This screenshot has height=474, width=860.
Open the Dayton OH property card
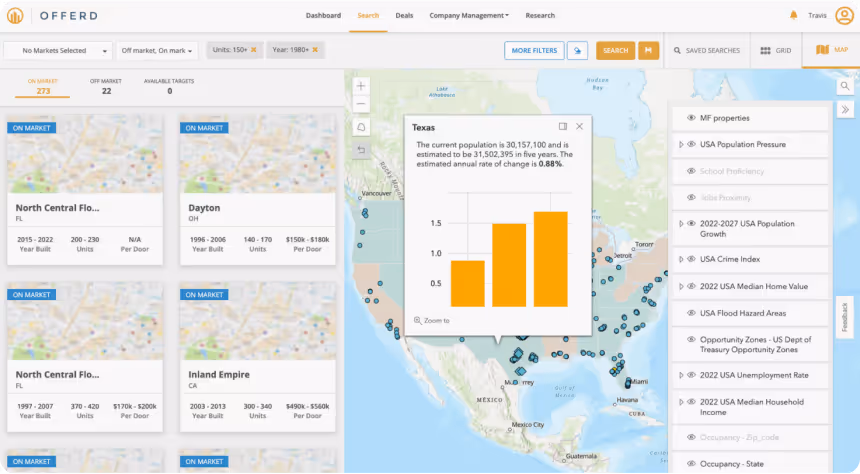point(258,190)
